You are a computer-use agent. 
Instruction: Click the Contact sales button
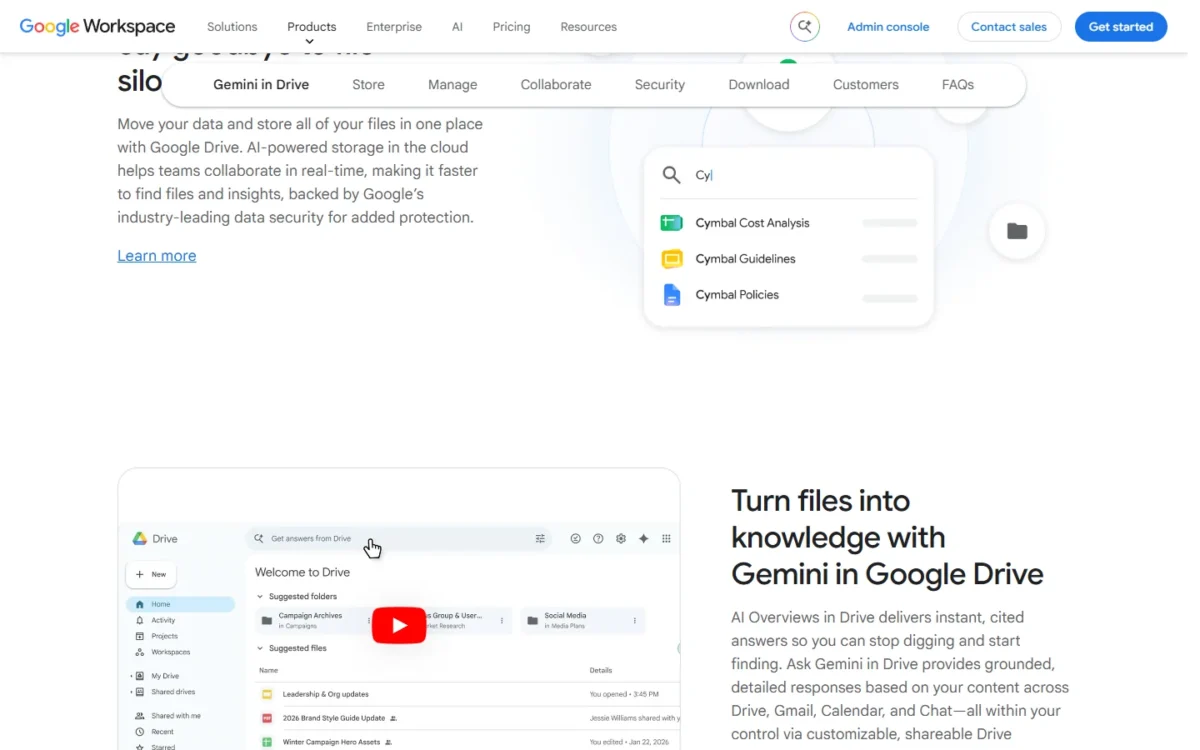point(1009,27)
